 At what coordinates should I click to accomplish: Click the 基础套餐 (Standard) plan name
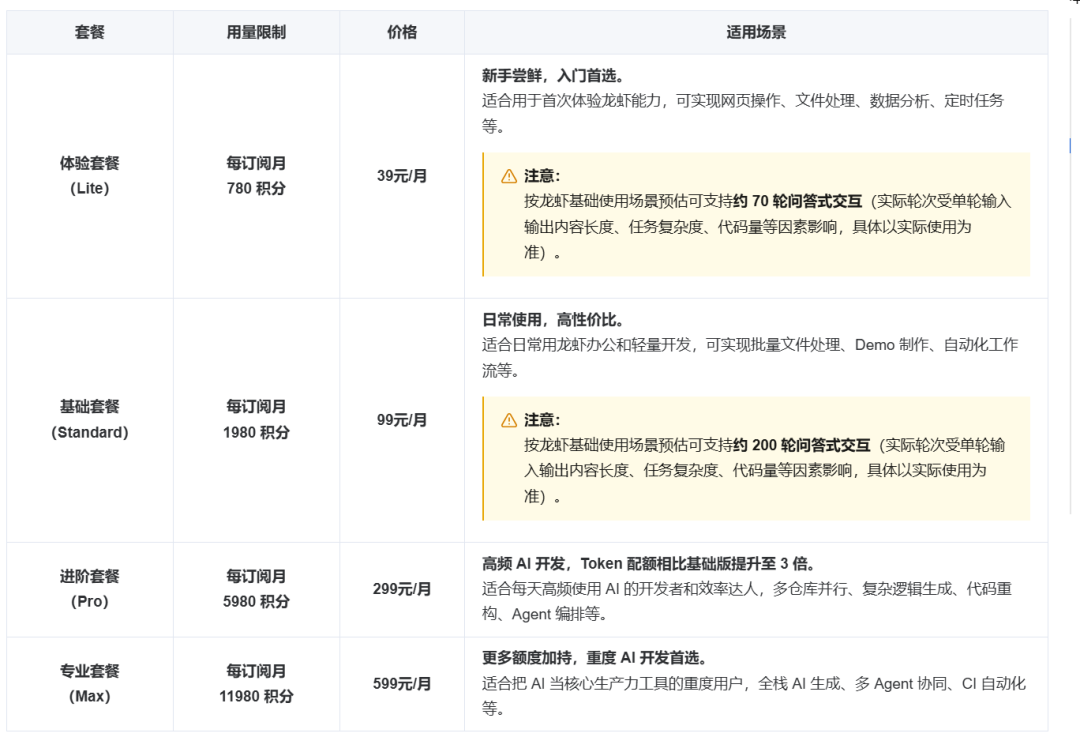(90, 419)
